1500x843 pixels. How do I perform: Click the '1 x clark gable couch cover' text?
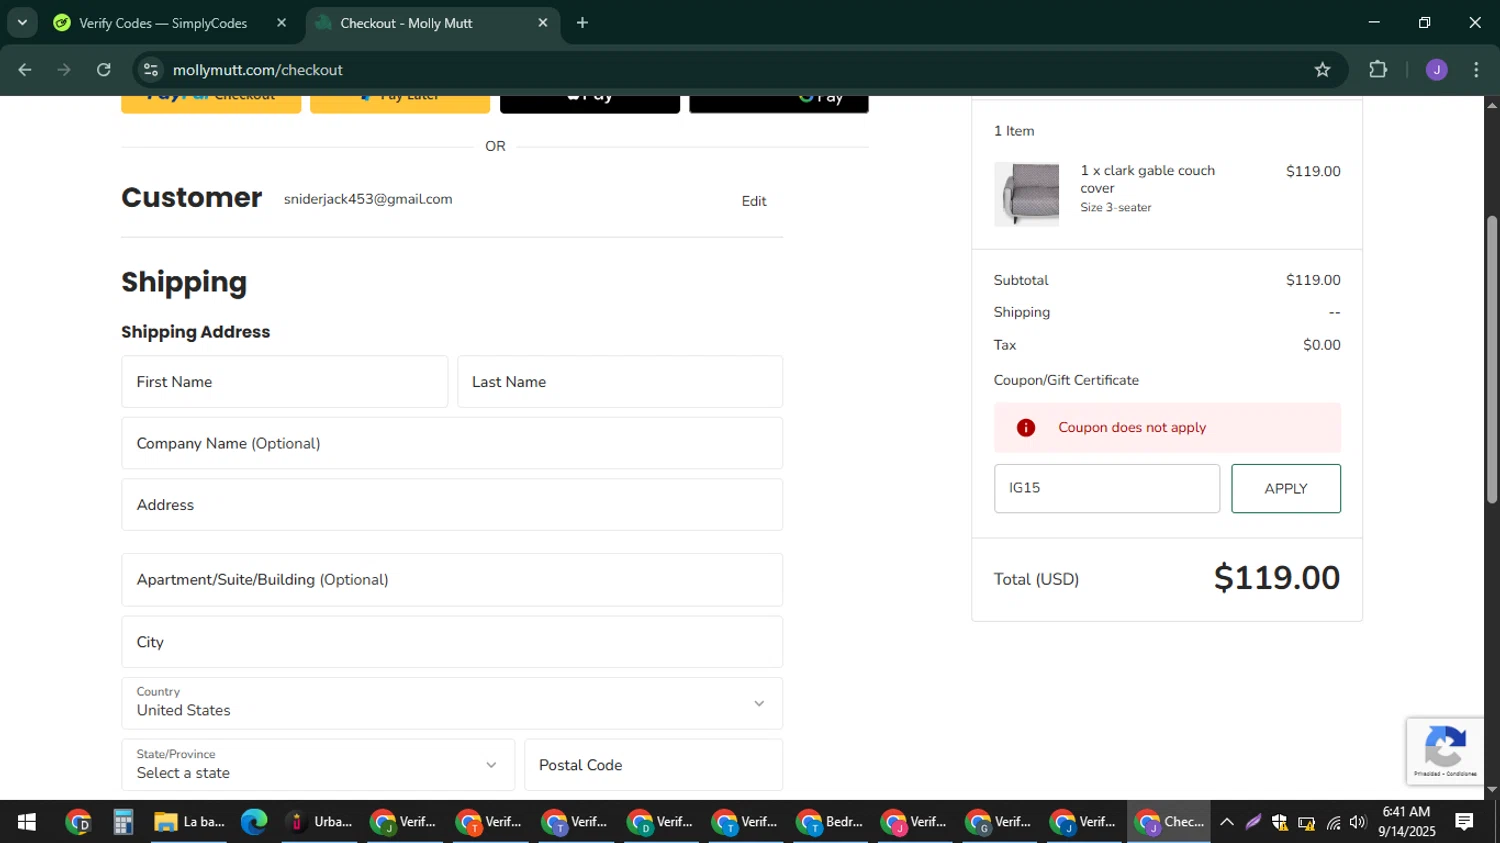click(1148, 179)
